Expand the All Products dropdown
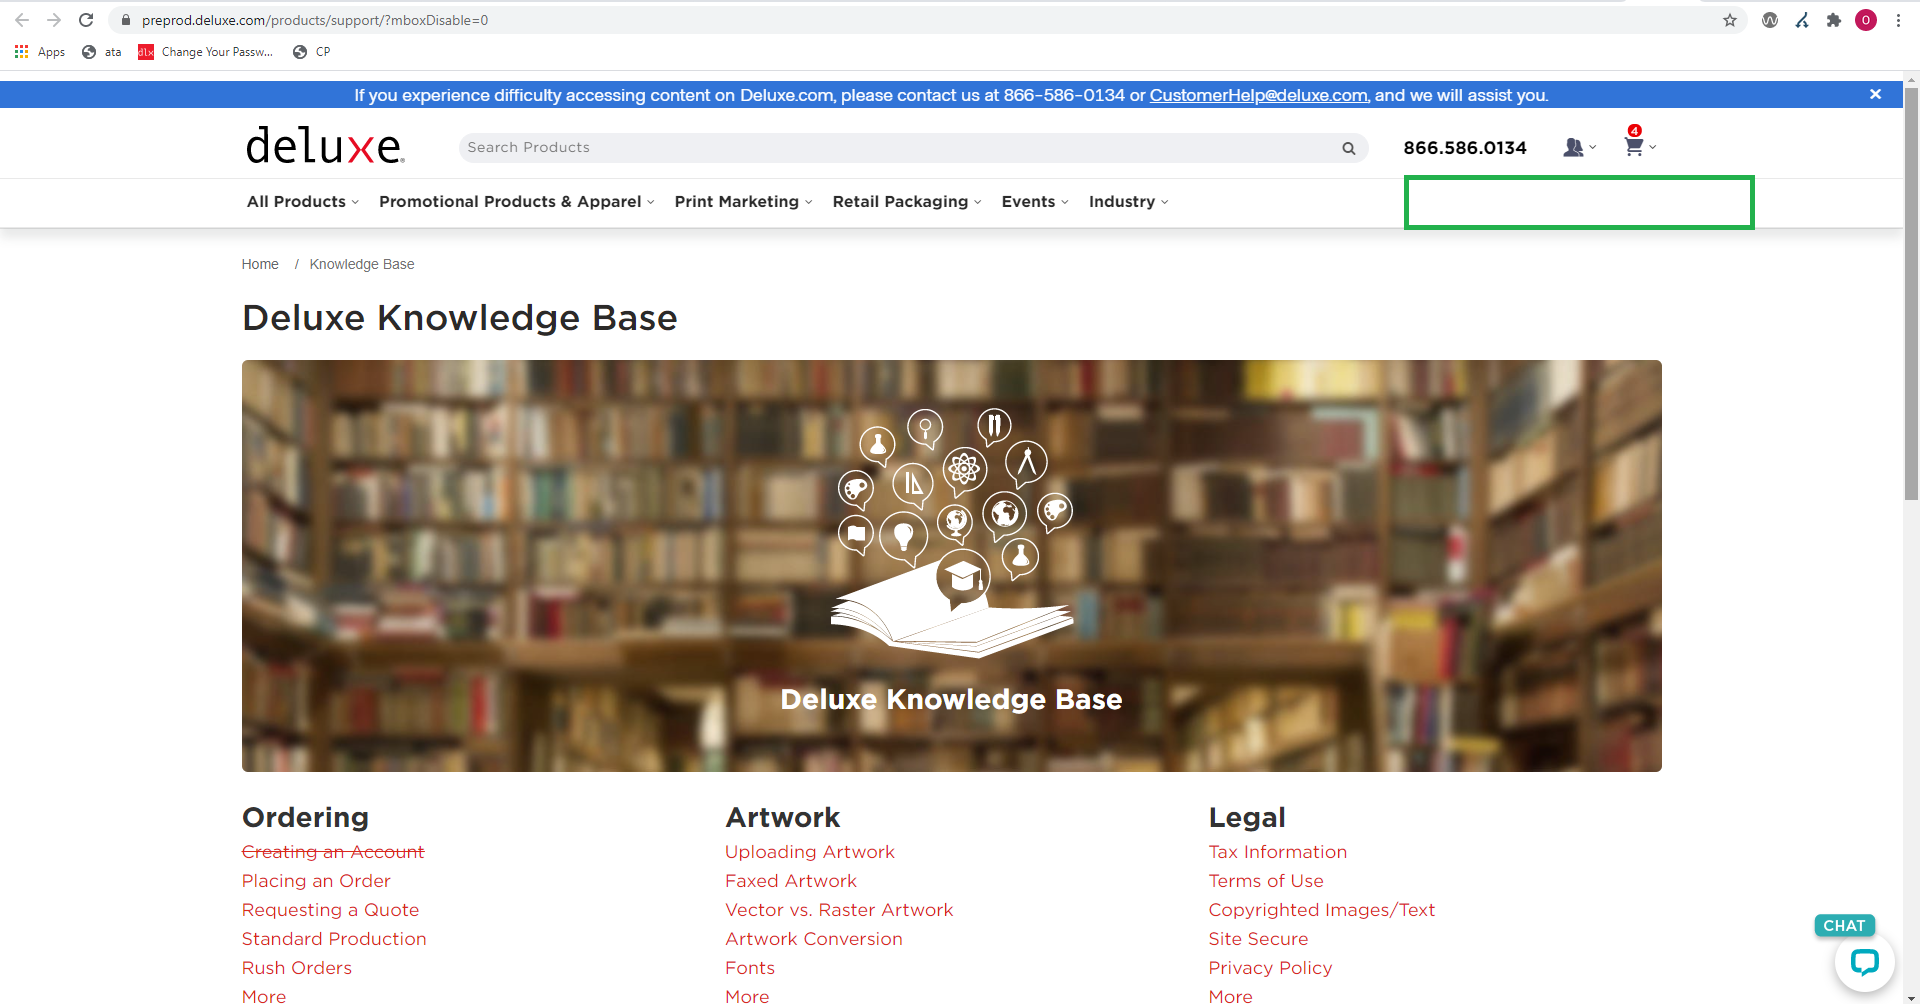Image resolution: width=1920 pixels, height=1004 pixels. click(x=302, y=202)
